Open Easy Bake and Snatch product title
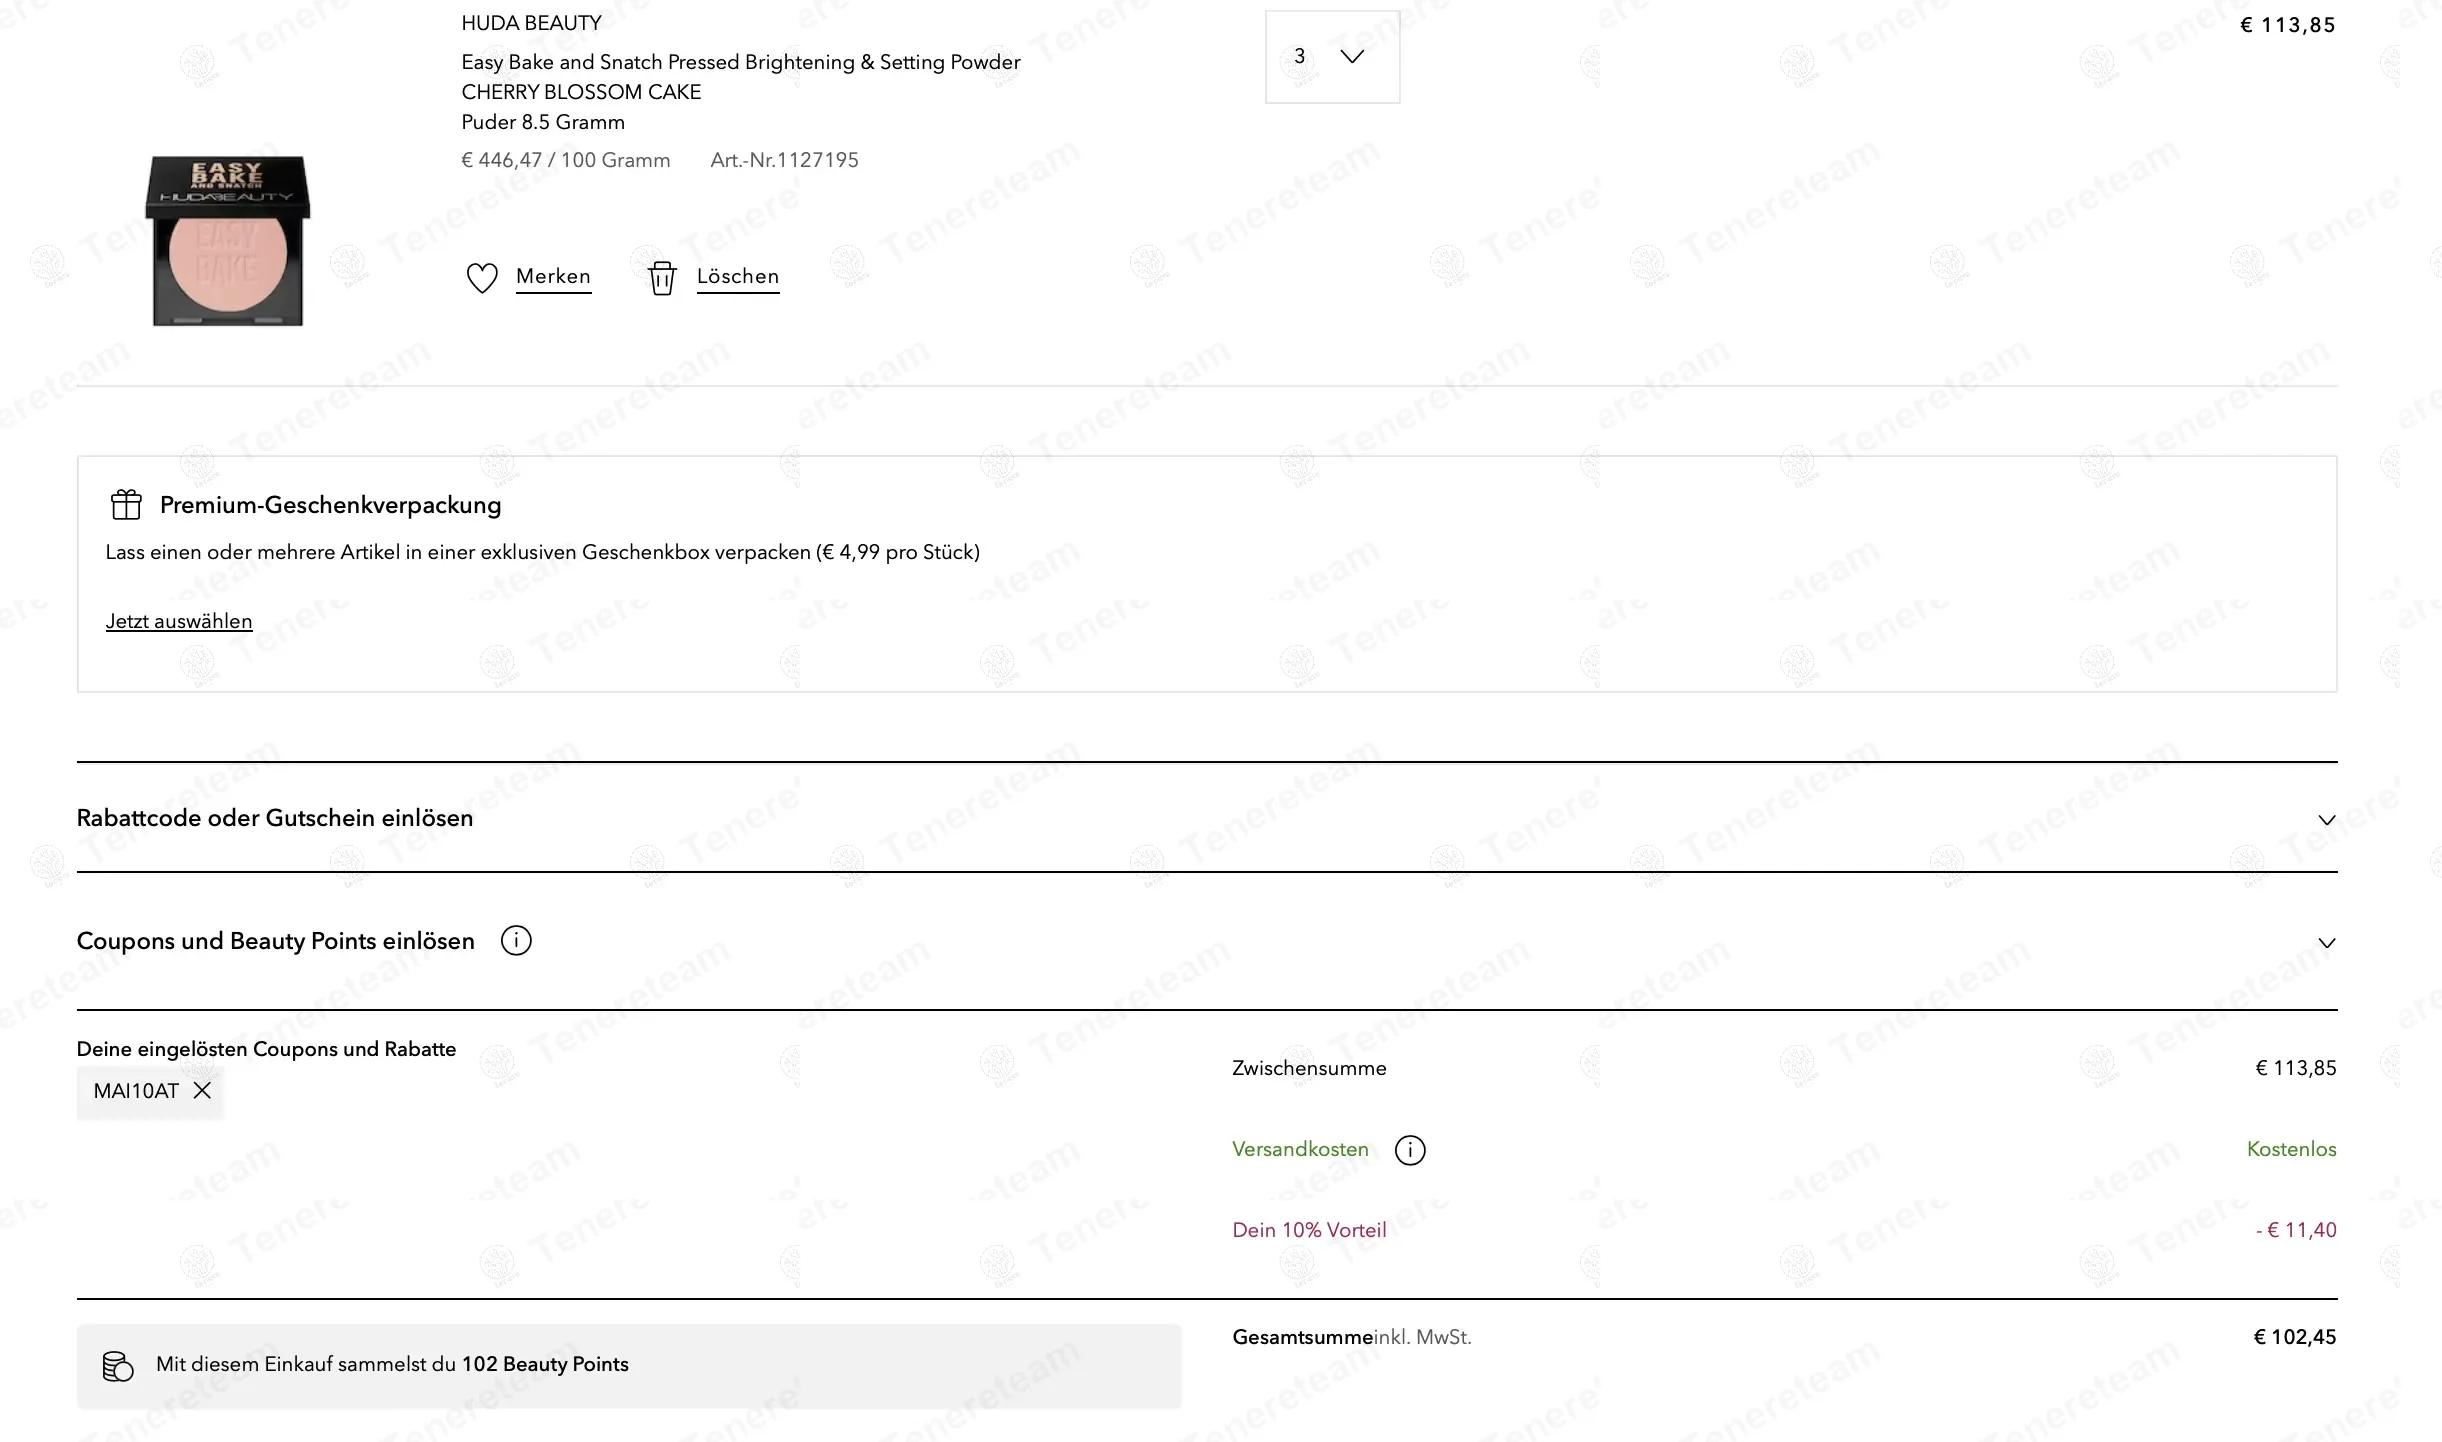 pyautogui.click(x=741, y=62)
